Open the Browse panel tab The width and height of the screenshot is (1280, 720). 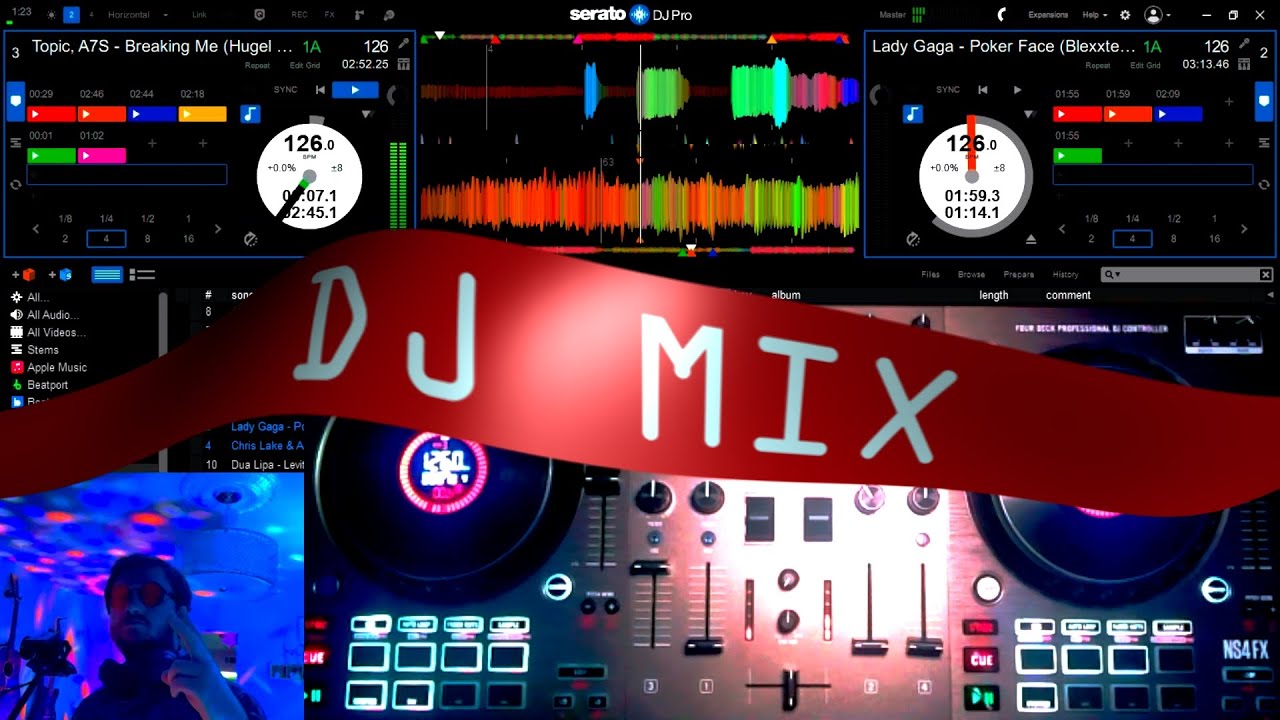point(971,274)
